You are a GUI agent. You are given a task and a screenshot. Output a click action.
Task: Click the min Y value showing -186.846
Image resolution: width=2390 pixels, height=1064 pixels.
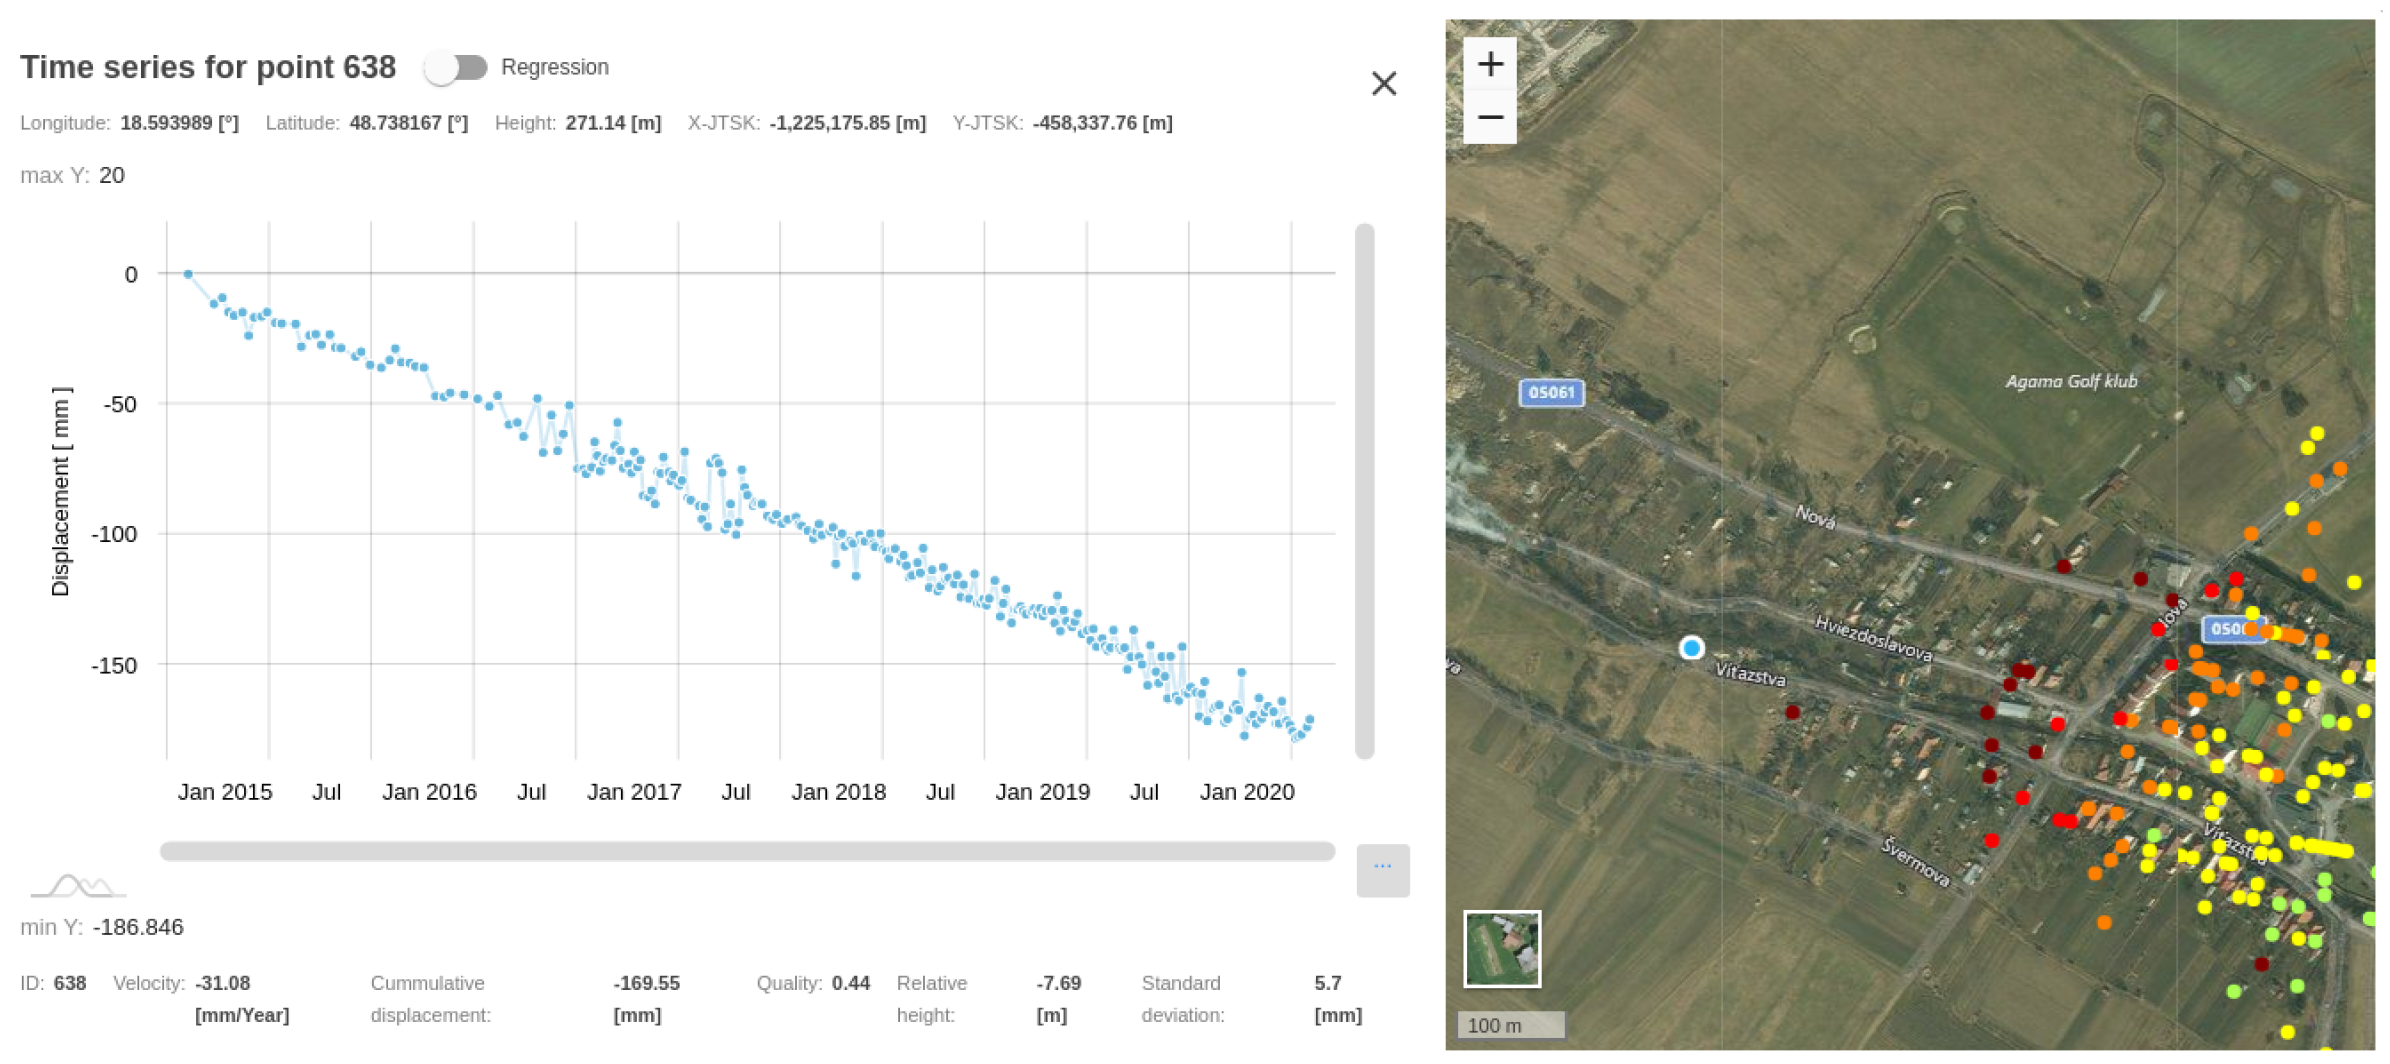(x=140, y=927)
